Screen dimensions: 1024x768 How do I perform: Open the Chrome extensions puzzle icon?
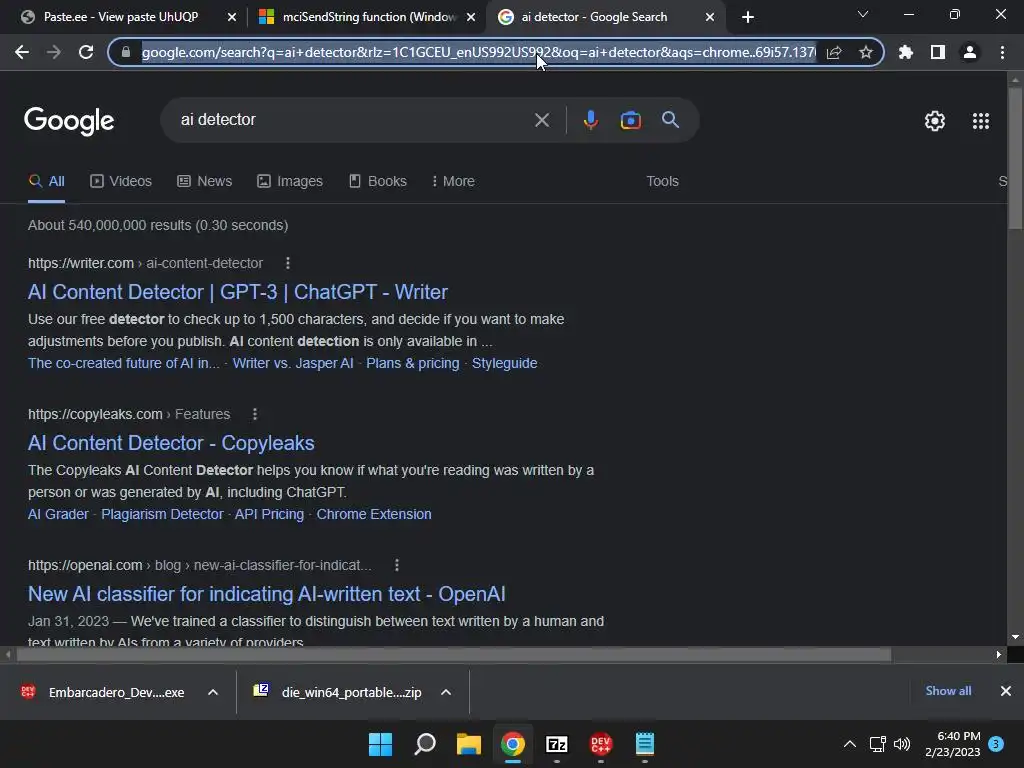[905, 52]
